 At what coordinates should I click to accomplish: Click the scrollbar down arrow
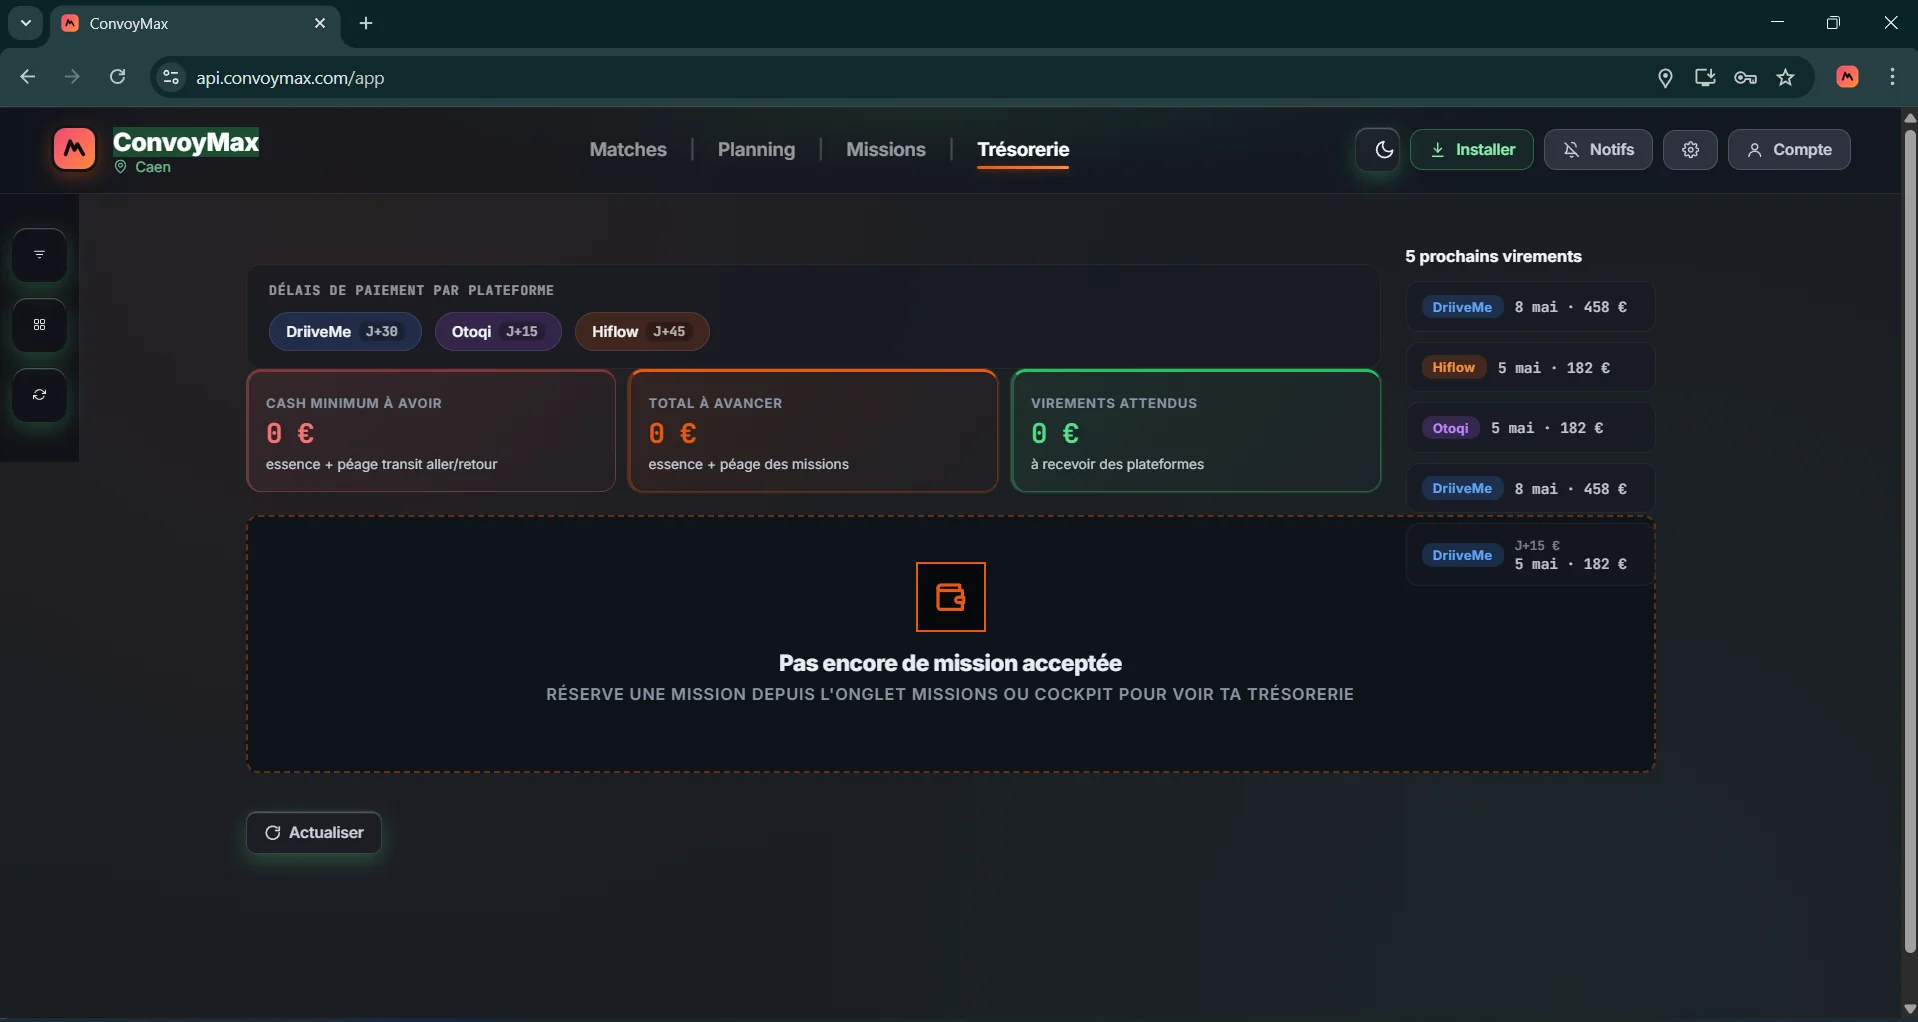(x=1909, y=1009)
